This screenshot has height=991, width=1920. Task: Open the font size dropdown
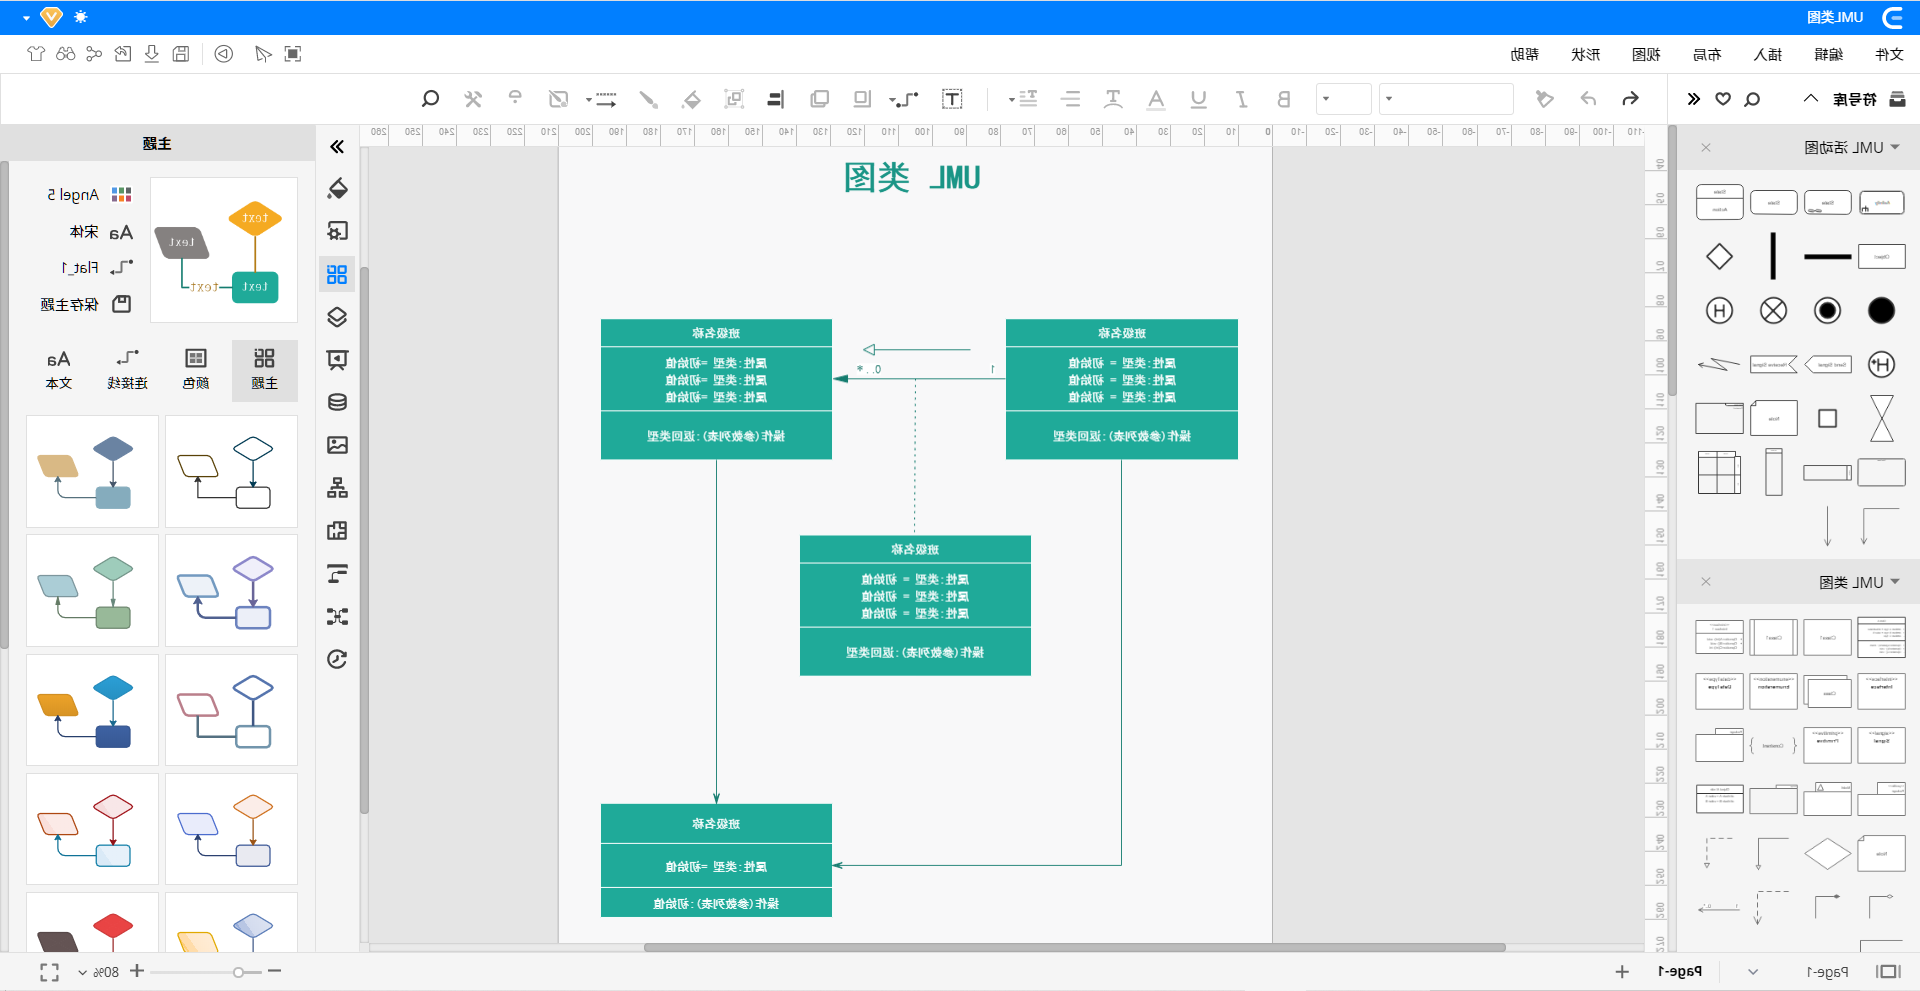tap(1343, 98)
